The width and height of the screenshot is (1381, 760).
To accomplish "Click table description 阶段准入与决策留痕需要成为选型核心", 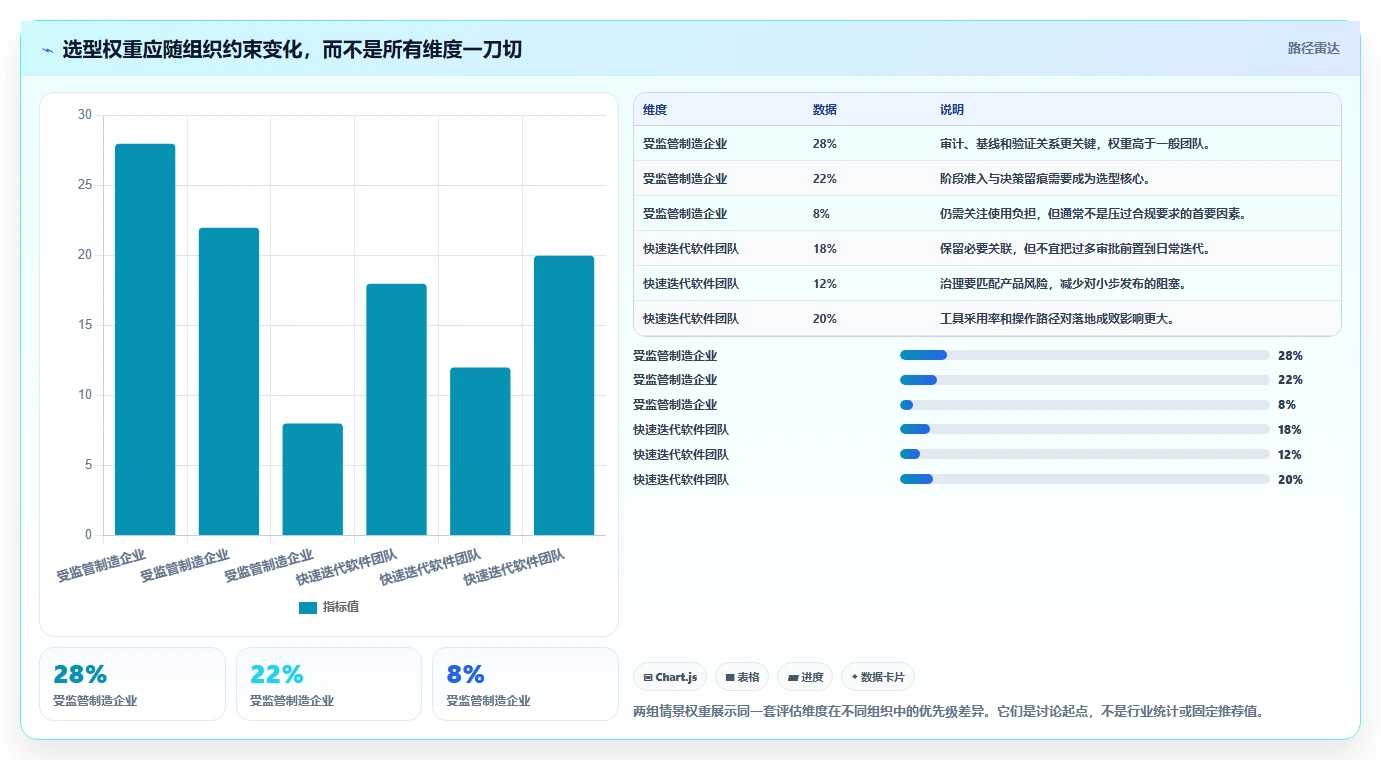I will (1045, 179).
